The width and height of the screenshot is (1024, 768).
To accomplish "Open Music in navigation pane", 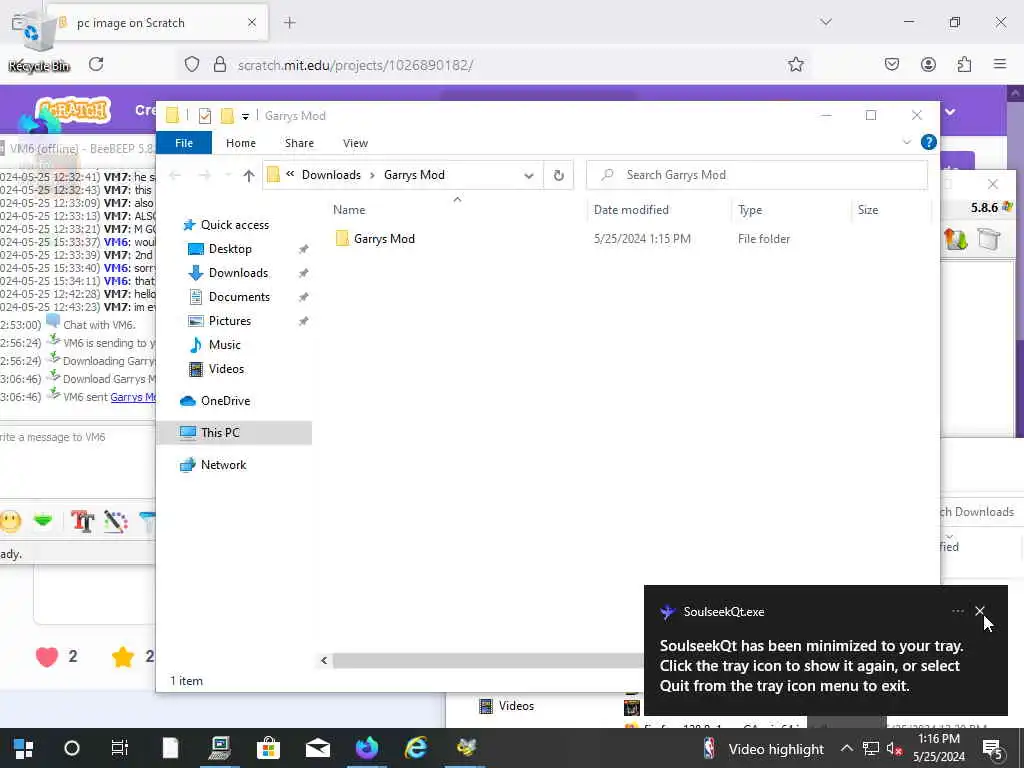I will tap(224, 345).
